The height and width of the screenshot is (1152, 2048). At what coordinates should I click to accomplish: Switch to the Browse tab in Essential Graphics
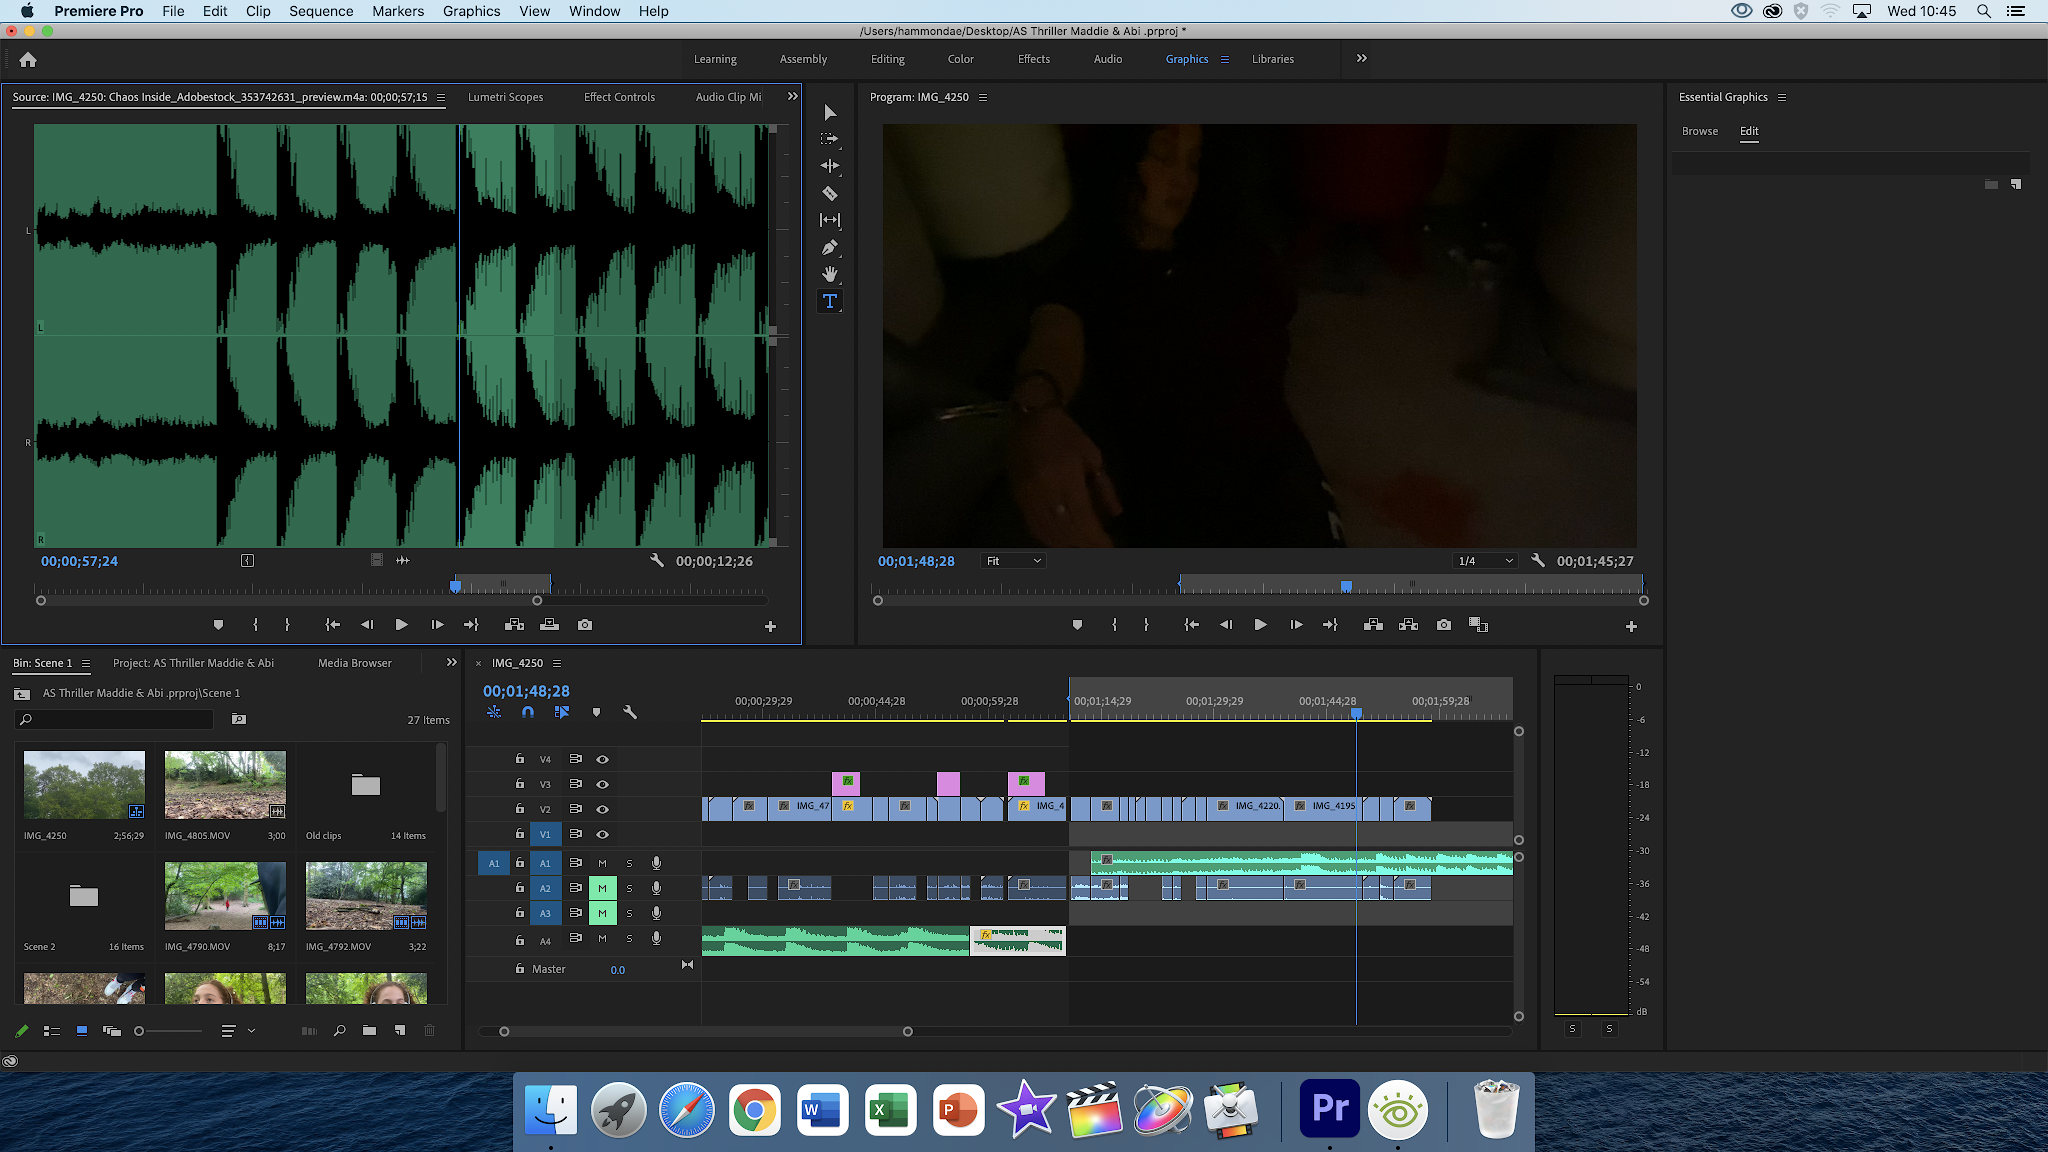pos(1699,131)
